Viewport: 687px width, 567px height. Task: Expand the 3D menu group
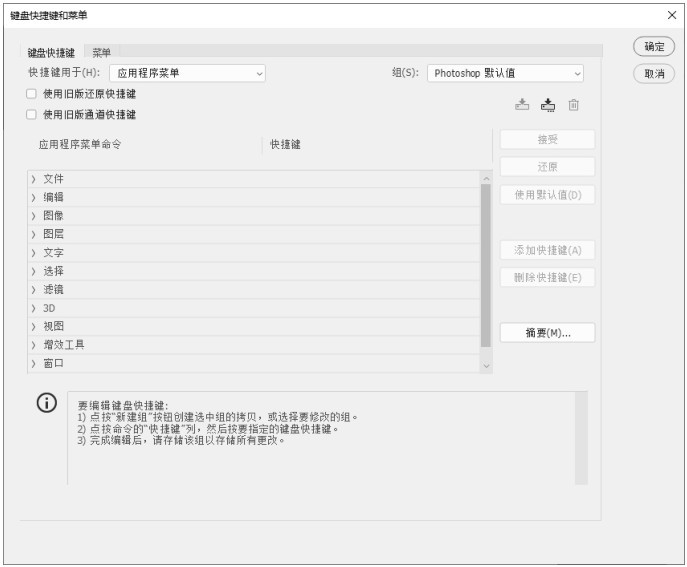[33, 308]
